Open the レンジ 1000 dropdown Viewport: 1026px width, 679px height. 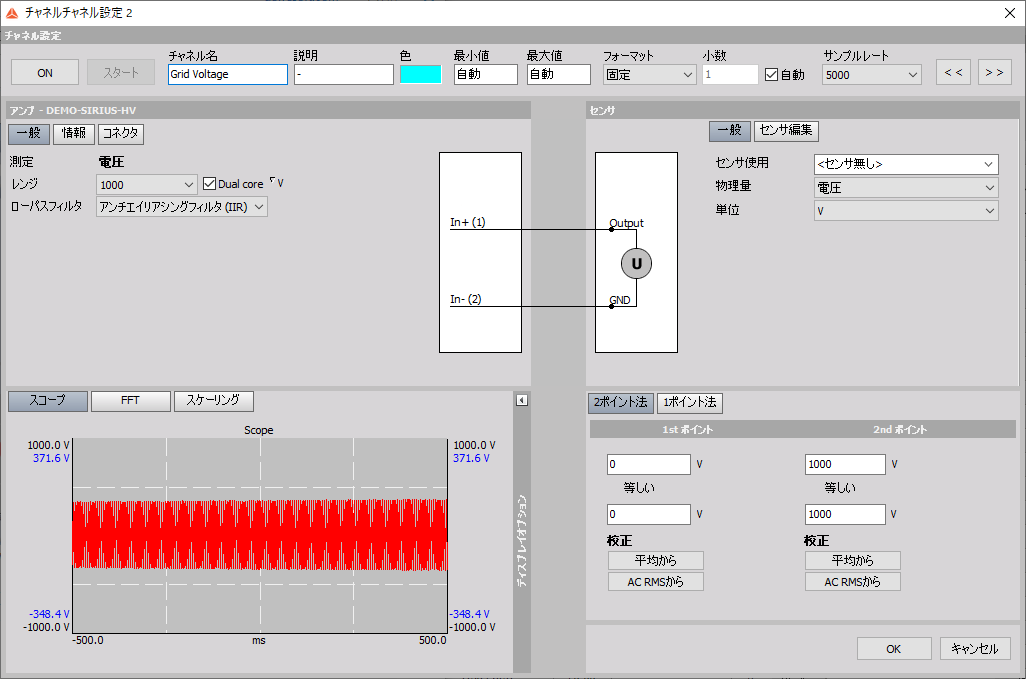[147, 184]
